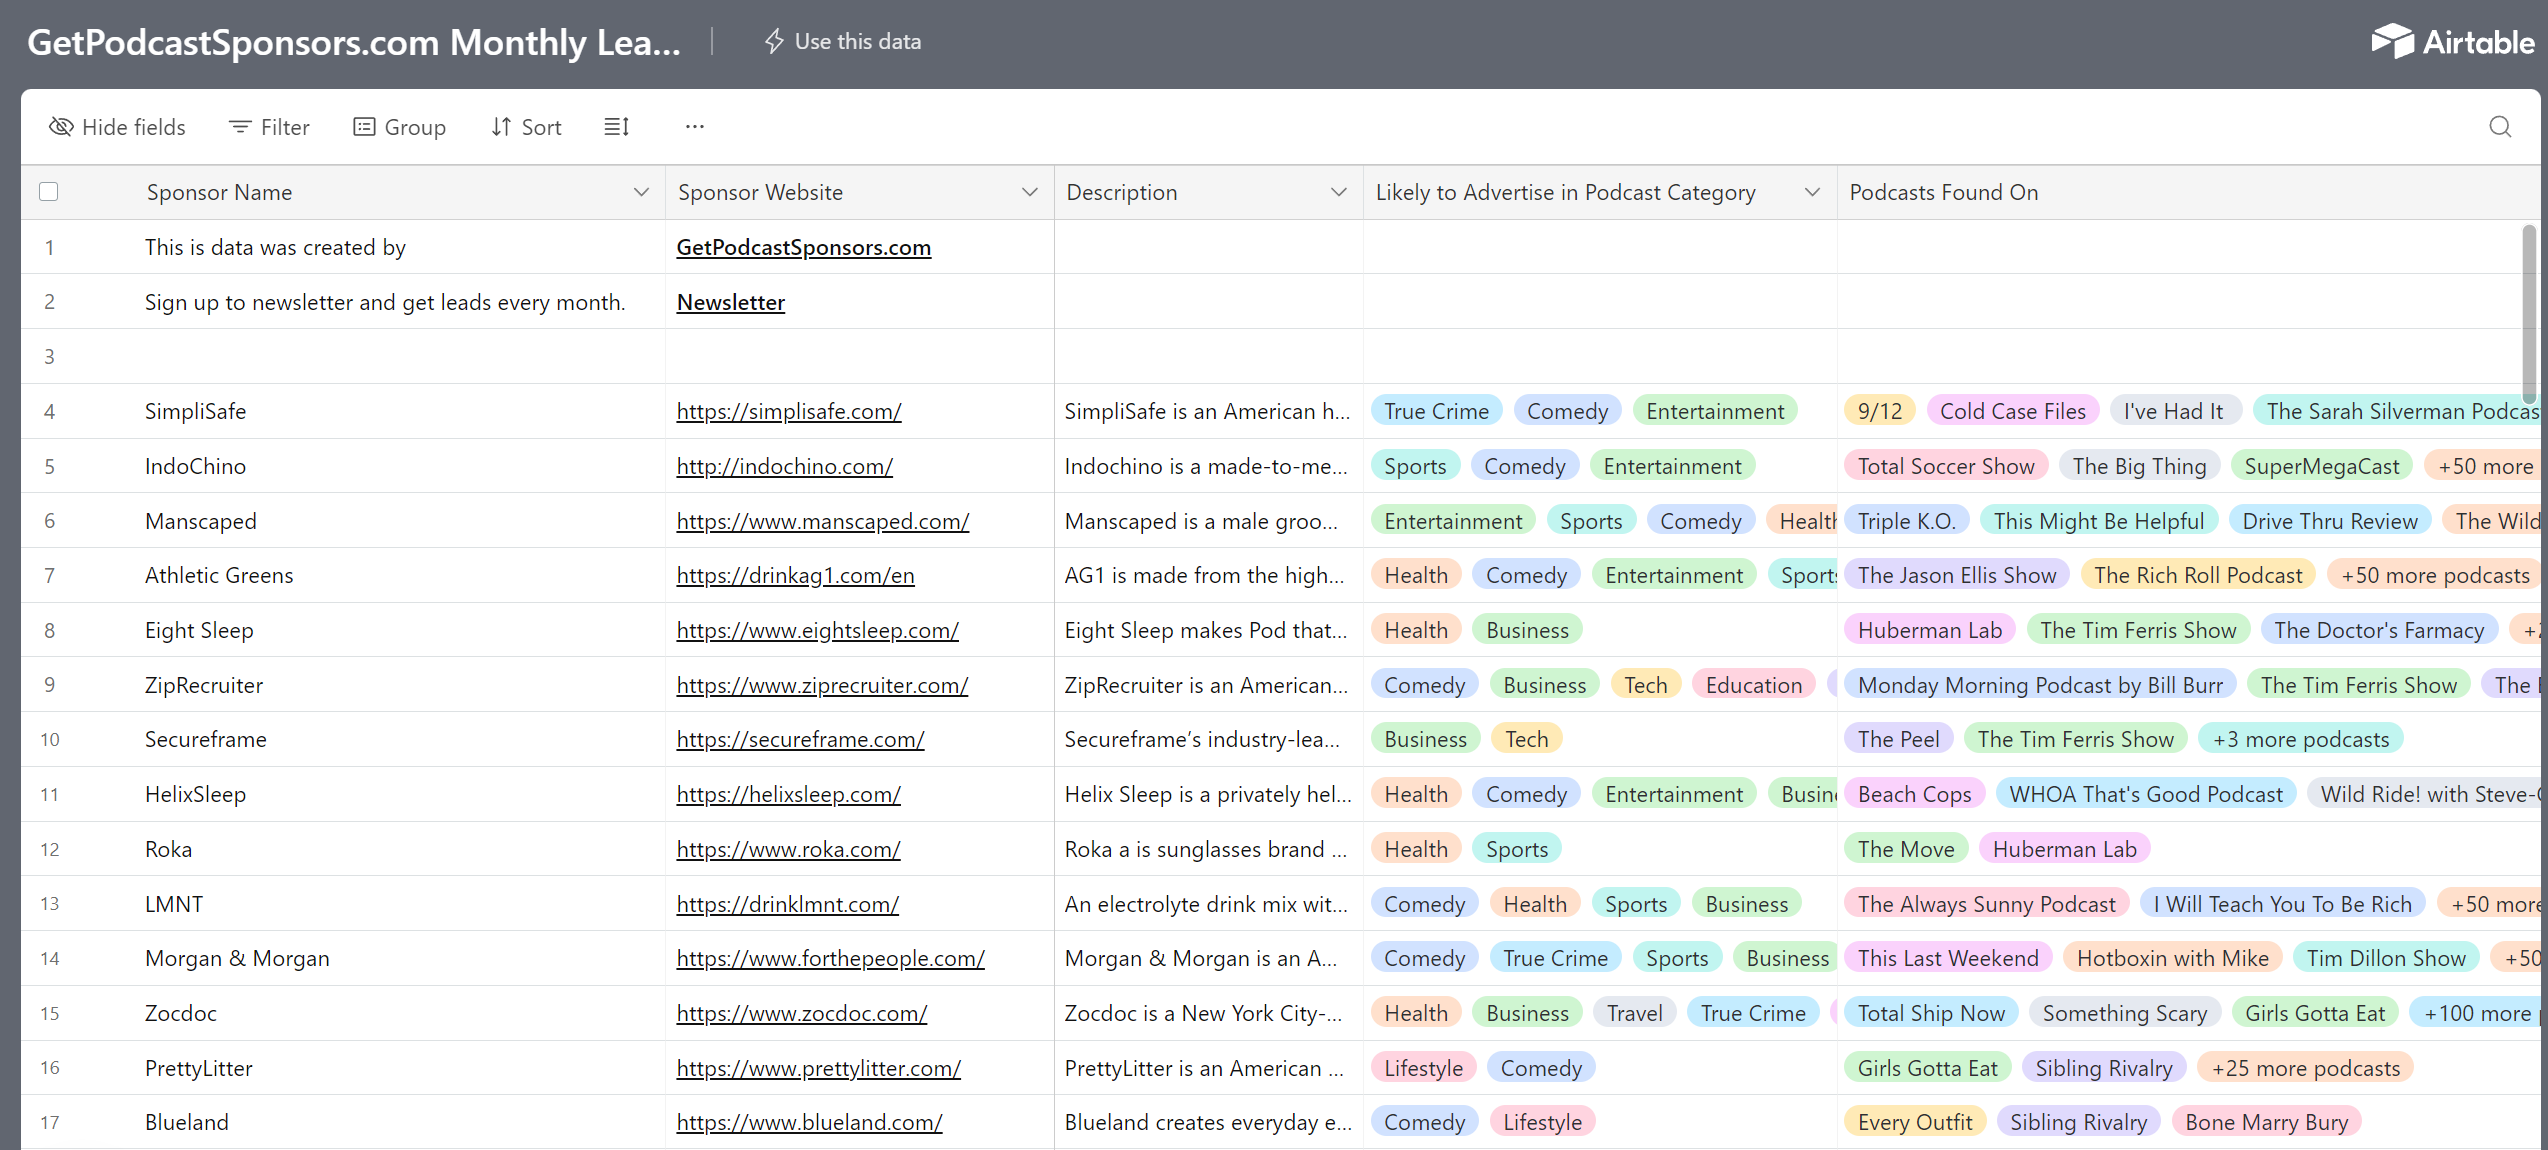Click the Airtable logo
The width and height of the screenshot is (2548, 1150).
[x=2452, y=42]
